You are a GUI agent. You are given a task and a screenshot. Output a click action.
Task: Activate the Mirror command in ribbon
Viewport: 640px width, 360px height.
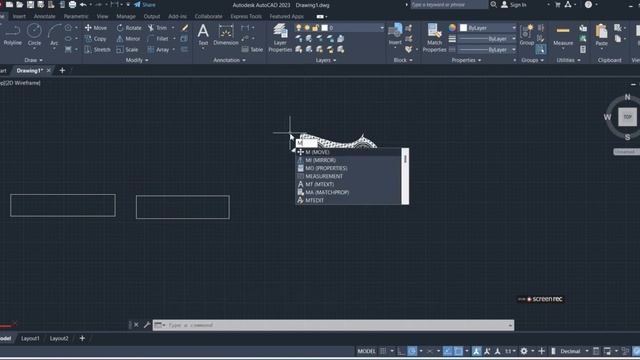coord(128,39)
